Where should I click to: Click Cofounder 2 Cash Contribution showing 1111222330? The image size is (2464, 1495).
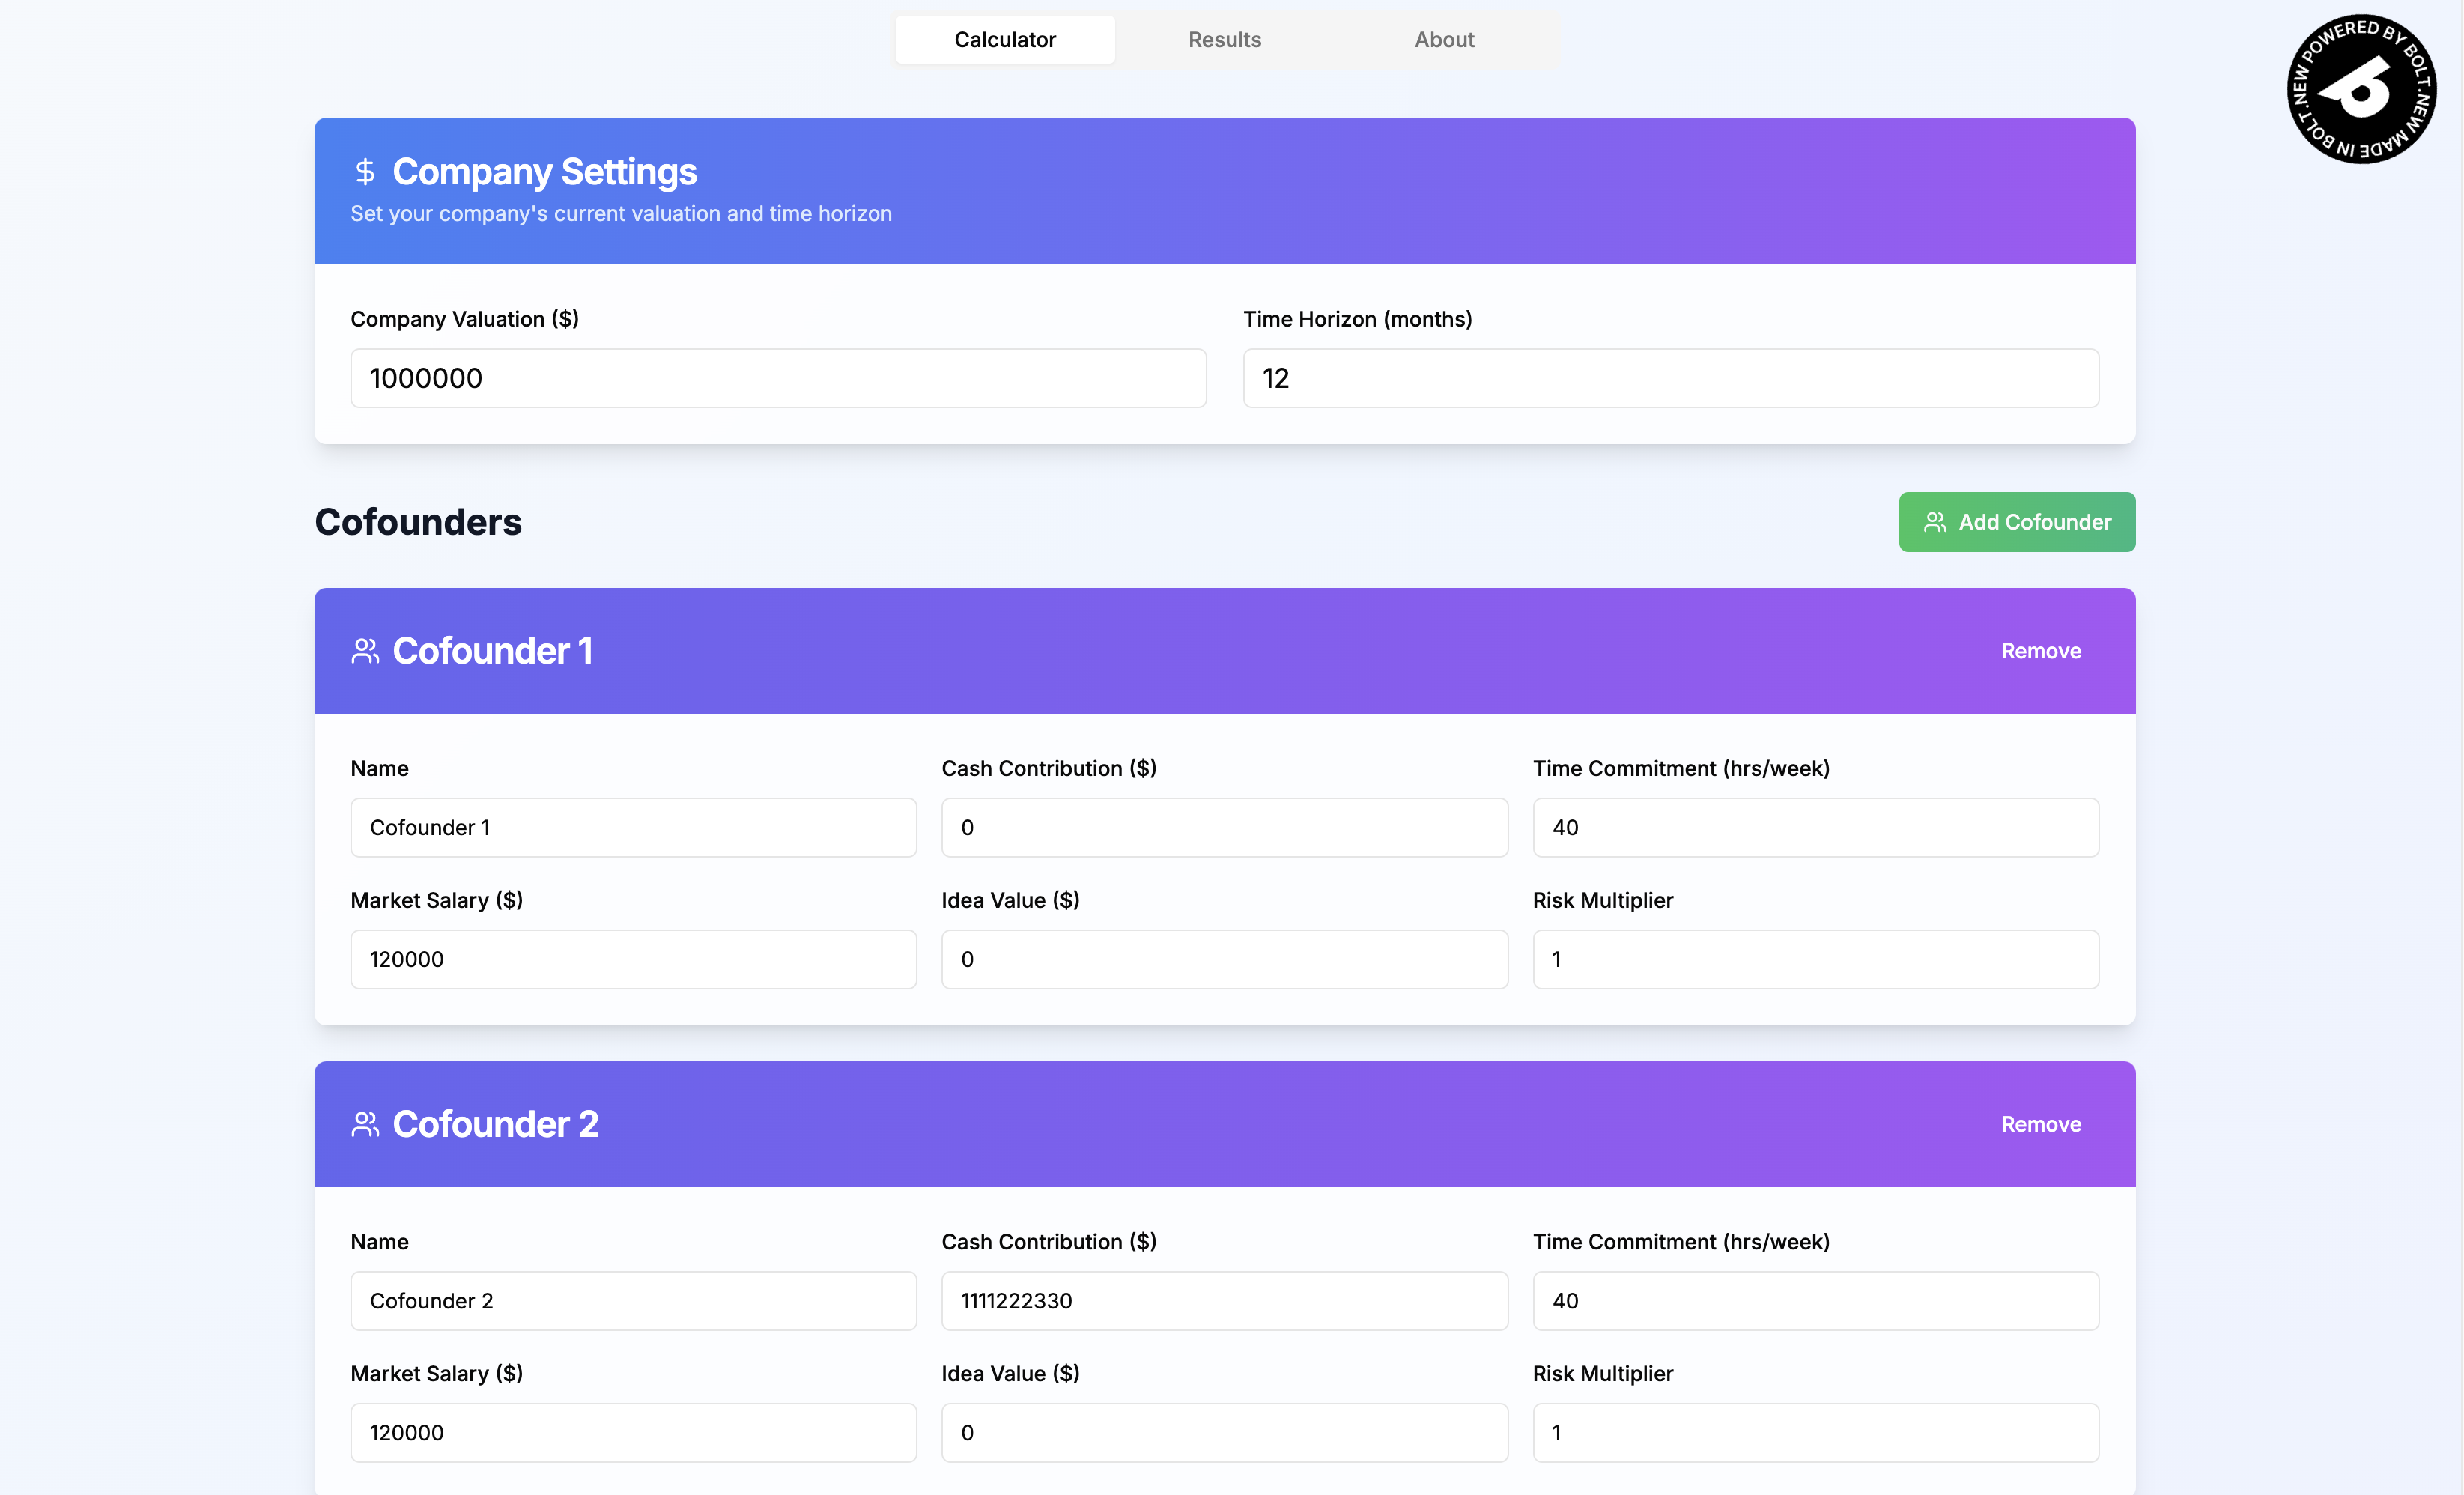coord(1224,1300)
